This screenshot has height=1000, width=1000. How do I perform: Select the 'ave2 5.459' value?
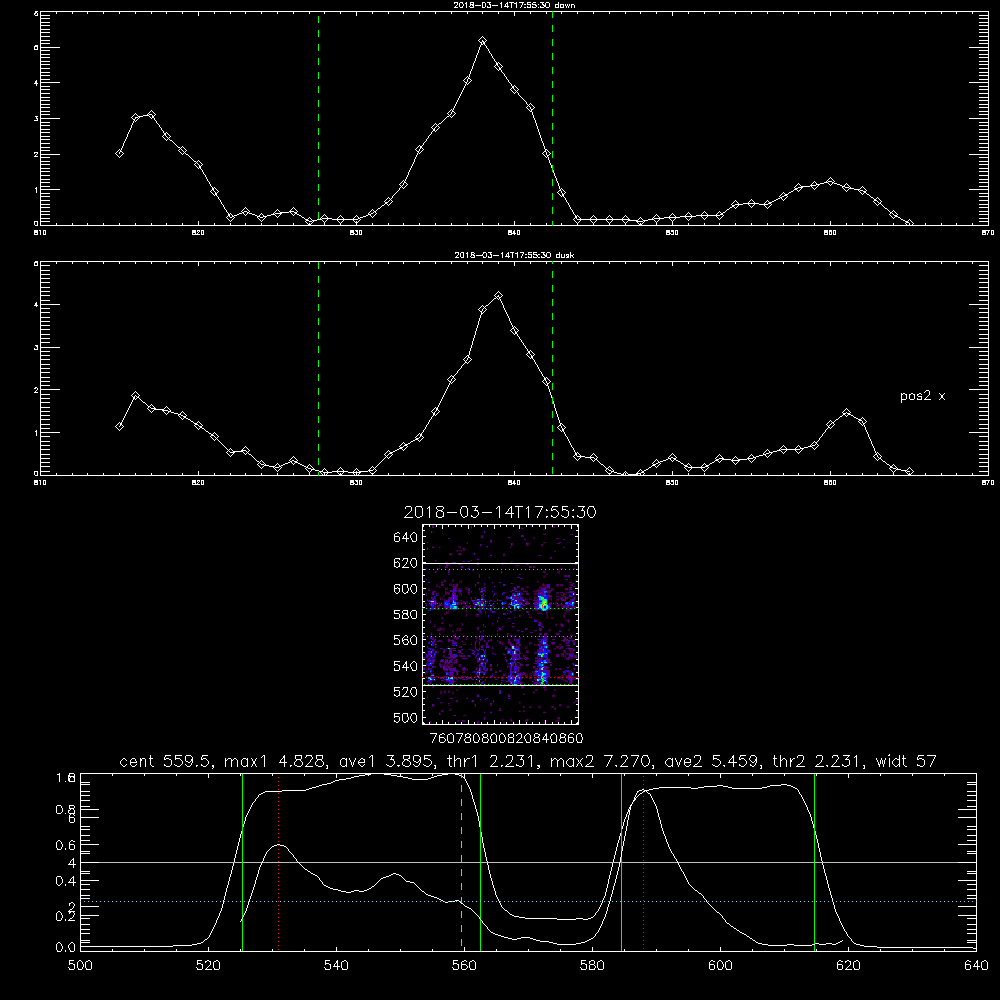[x=712, y=761]
